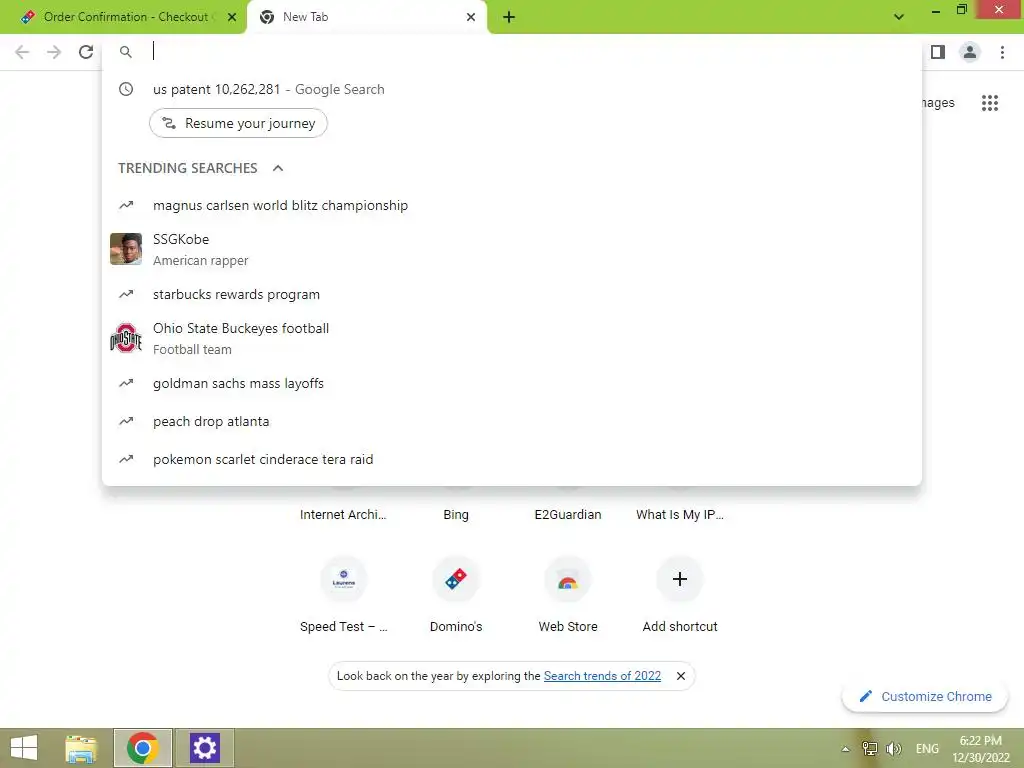The width and height of the screenshot is (1024, 768).
Task: Select Ohio State Buckeyes football suggestion
Action: pos(512,338)
